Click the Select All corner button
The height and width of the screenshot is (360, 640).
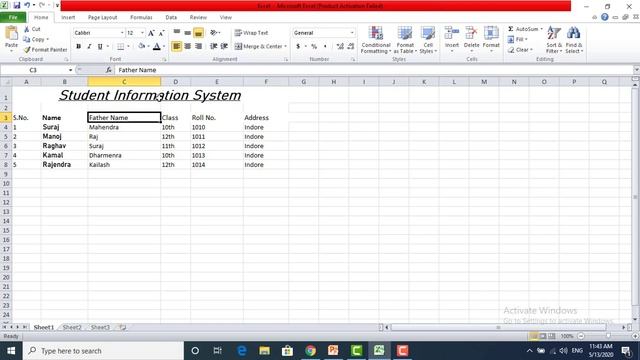(x=6, y=82)
